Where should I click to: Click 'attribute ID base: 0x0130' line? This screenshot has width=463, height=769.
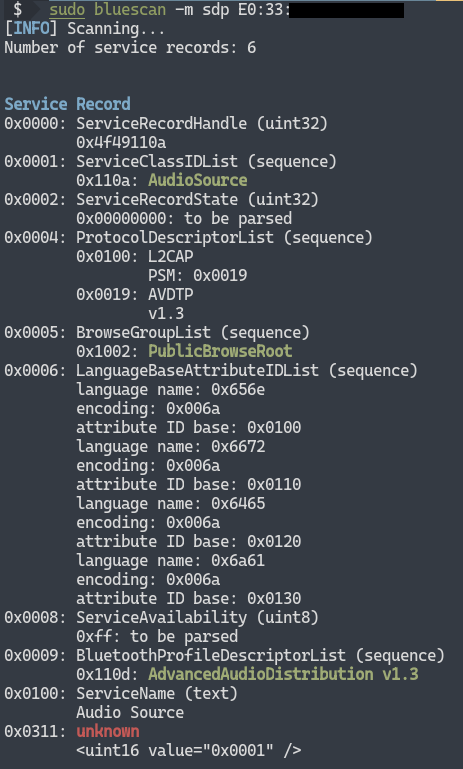[189, 598]
